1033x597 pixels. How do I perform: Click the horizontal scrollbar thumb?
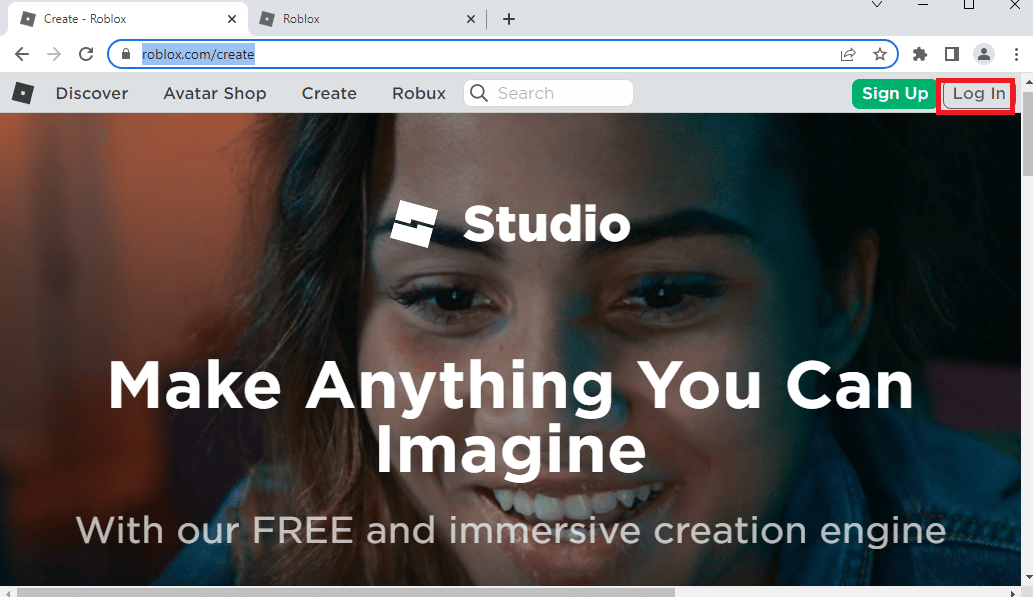click(x=345, y=592)
